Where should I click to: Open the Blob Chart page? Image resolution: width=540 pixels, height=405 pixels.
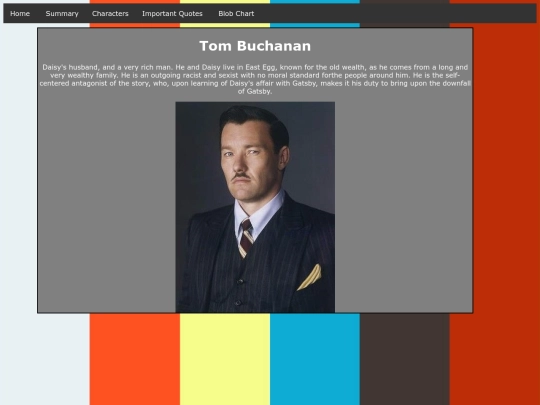[236, 14]
